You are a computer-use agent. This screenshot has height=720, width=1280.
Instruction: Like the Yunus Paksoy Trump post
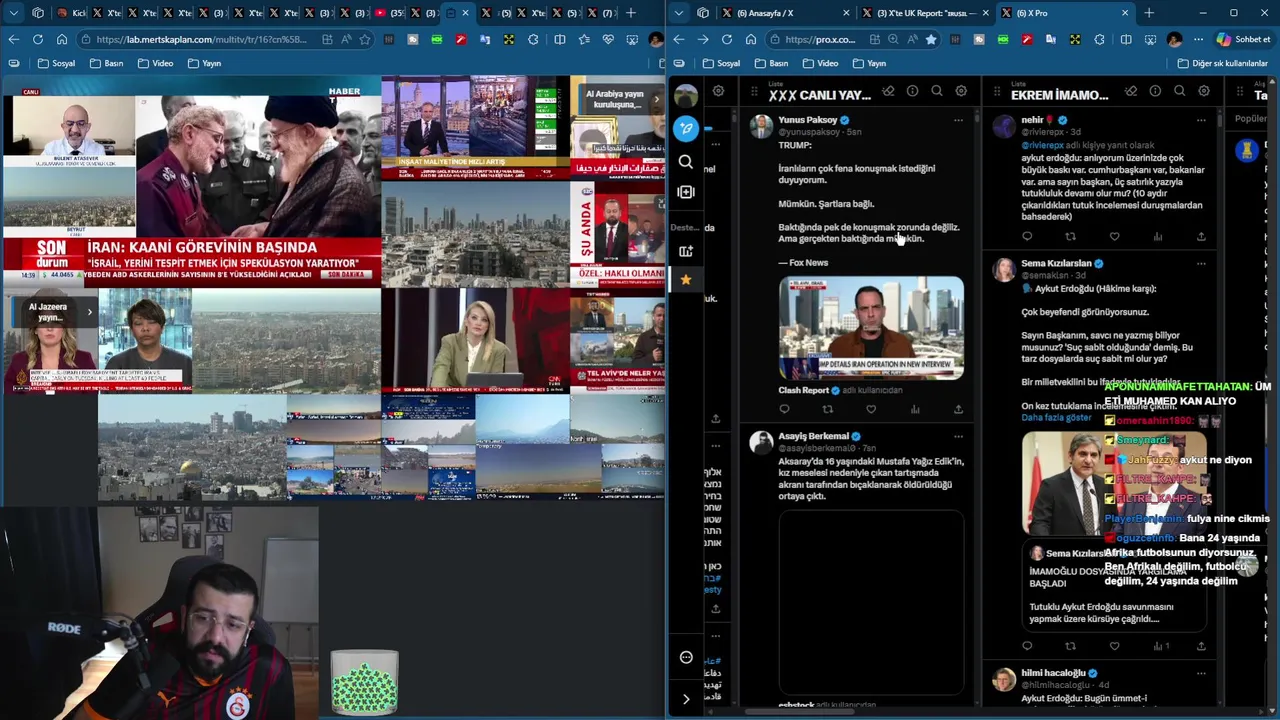[871, 409]
